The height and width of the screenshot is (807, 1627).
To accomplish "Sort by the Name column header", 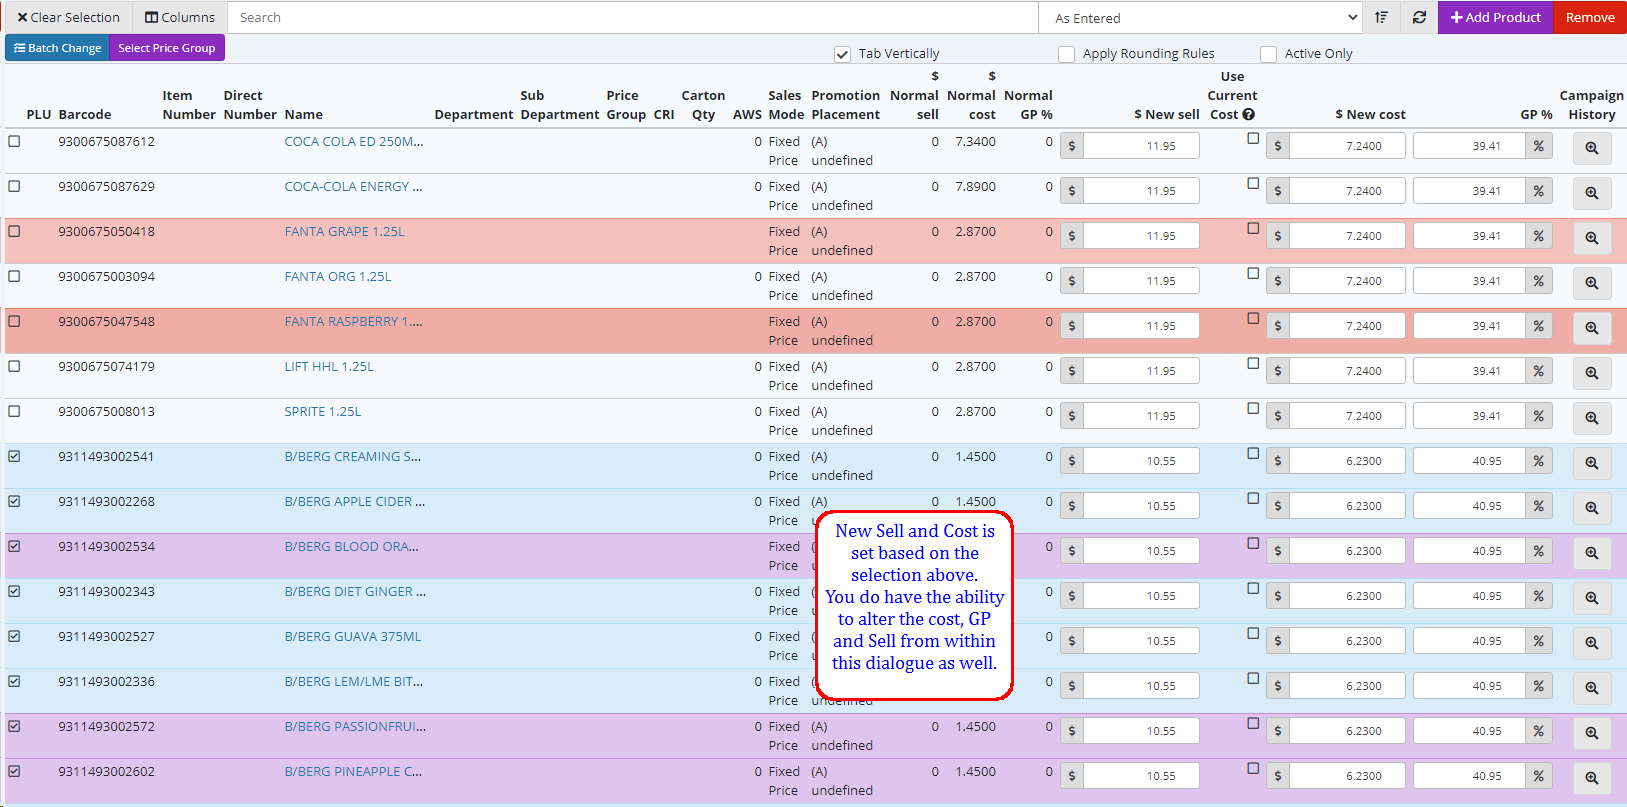I will pyautogui.click(x=303, y=114).
